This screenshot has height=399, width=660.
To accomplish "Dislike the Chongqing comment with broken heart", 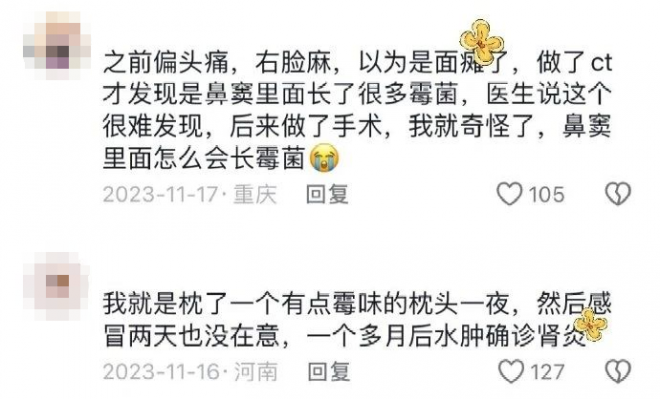I will point(618,194).
